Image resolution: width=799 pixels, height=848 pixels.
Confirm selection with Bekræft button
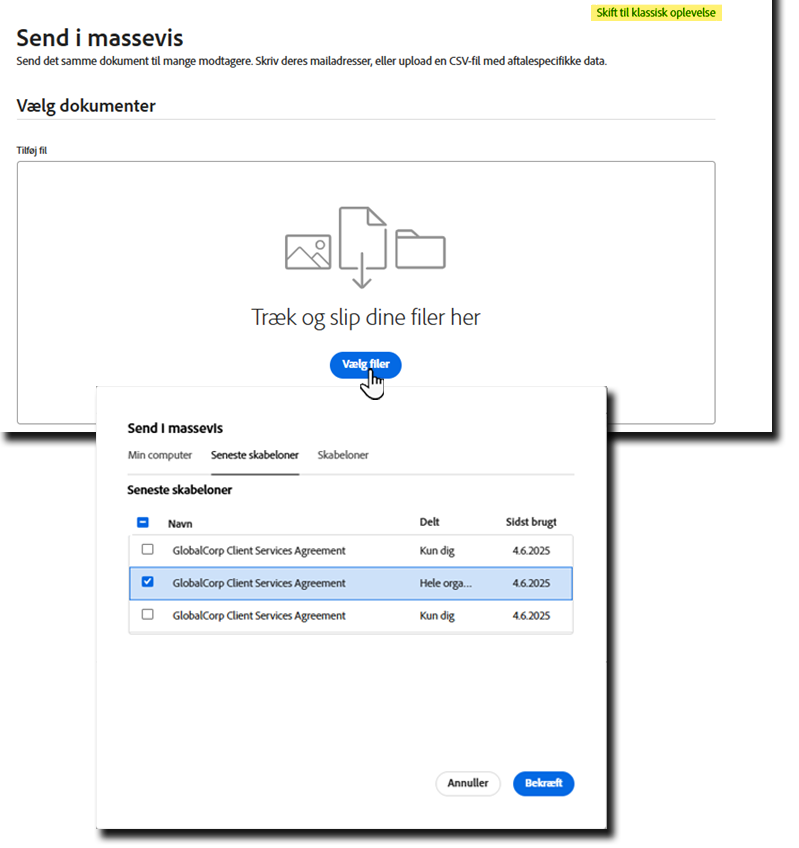(x=543, y=783)
